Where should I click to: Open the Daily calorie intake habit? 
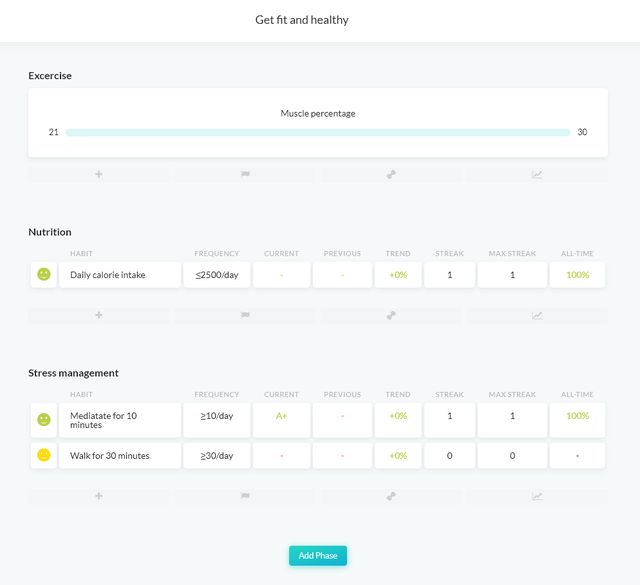click(120, 275)
